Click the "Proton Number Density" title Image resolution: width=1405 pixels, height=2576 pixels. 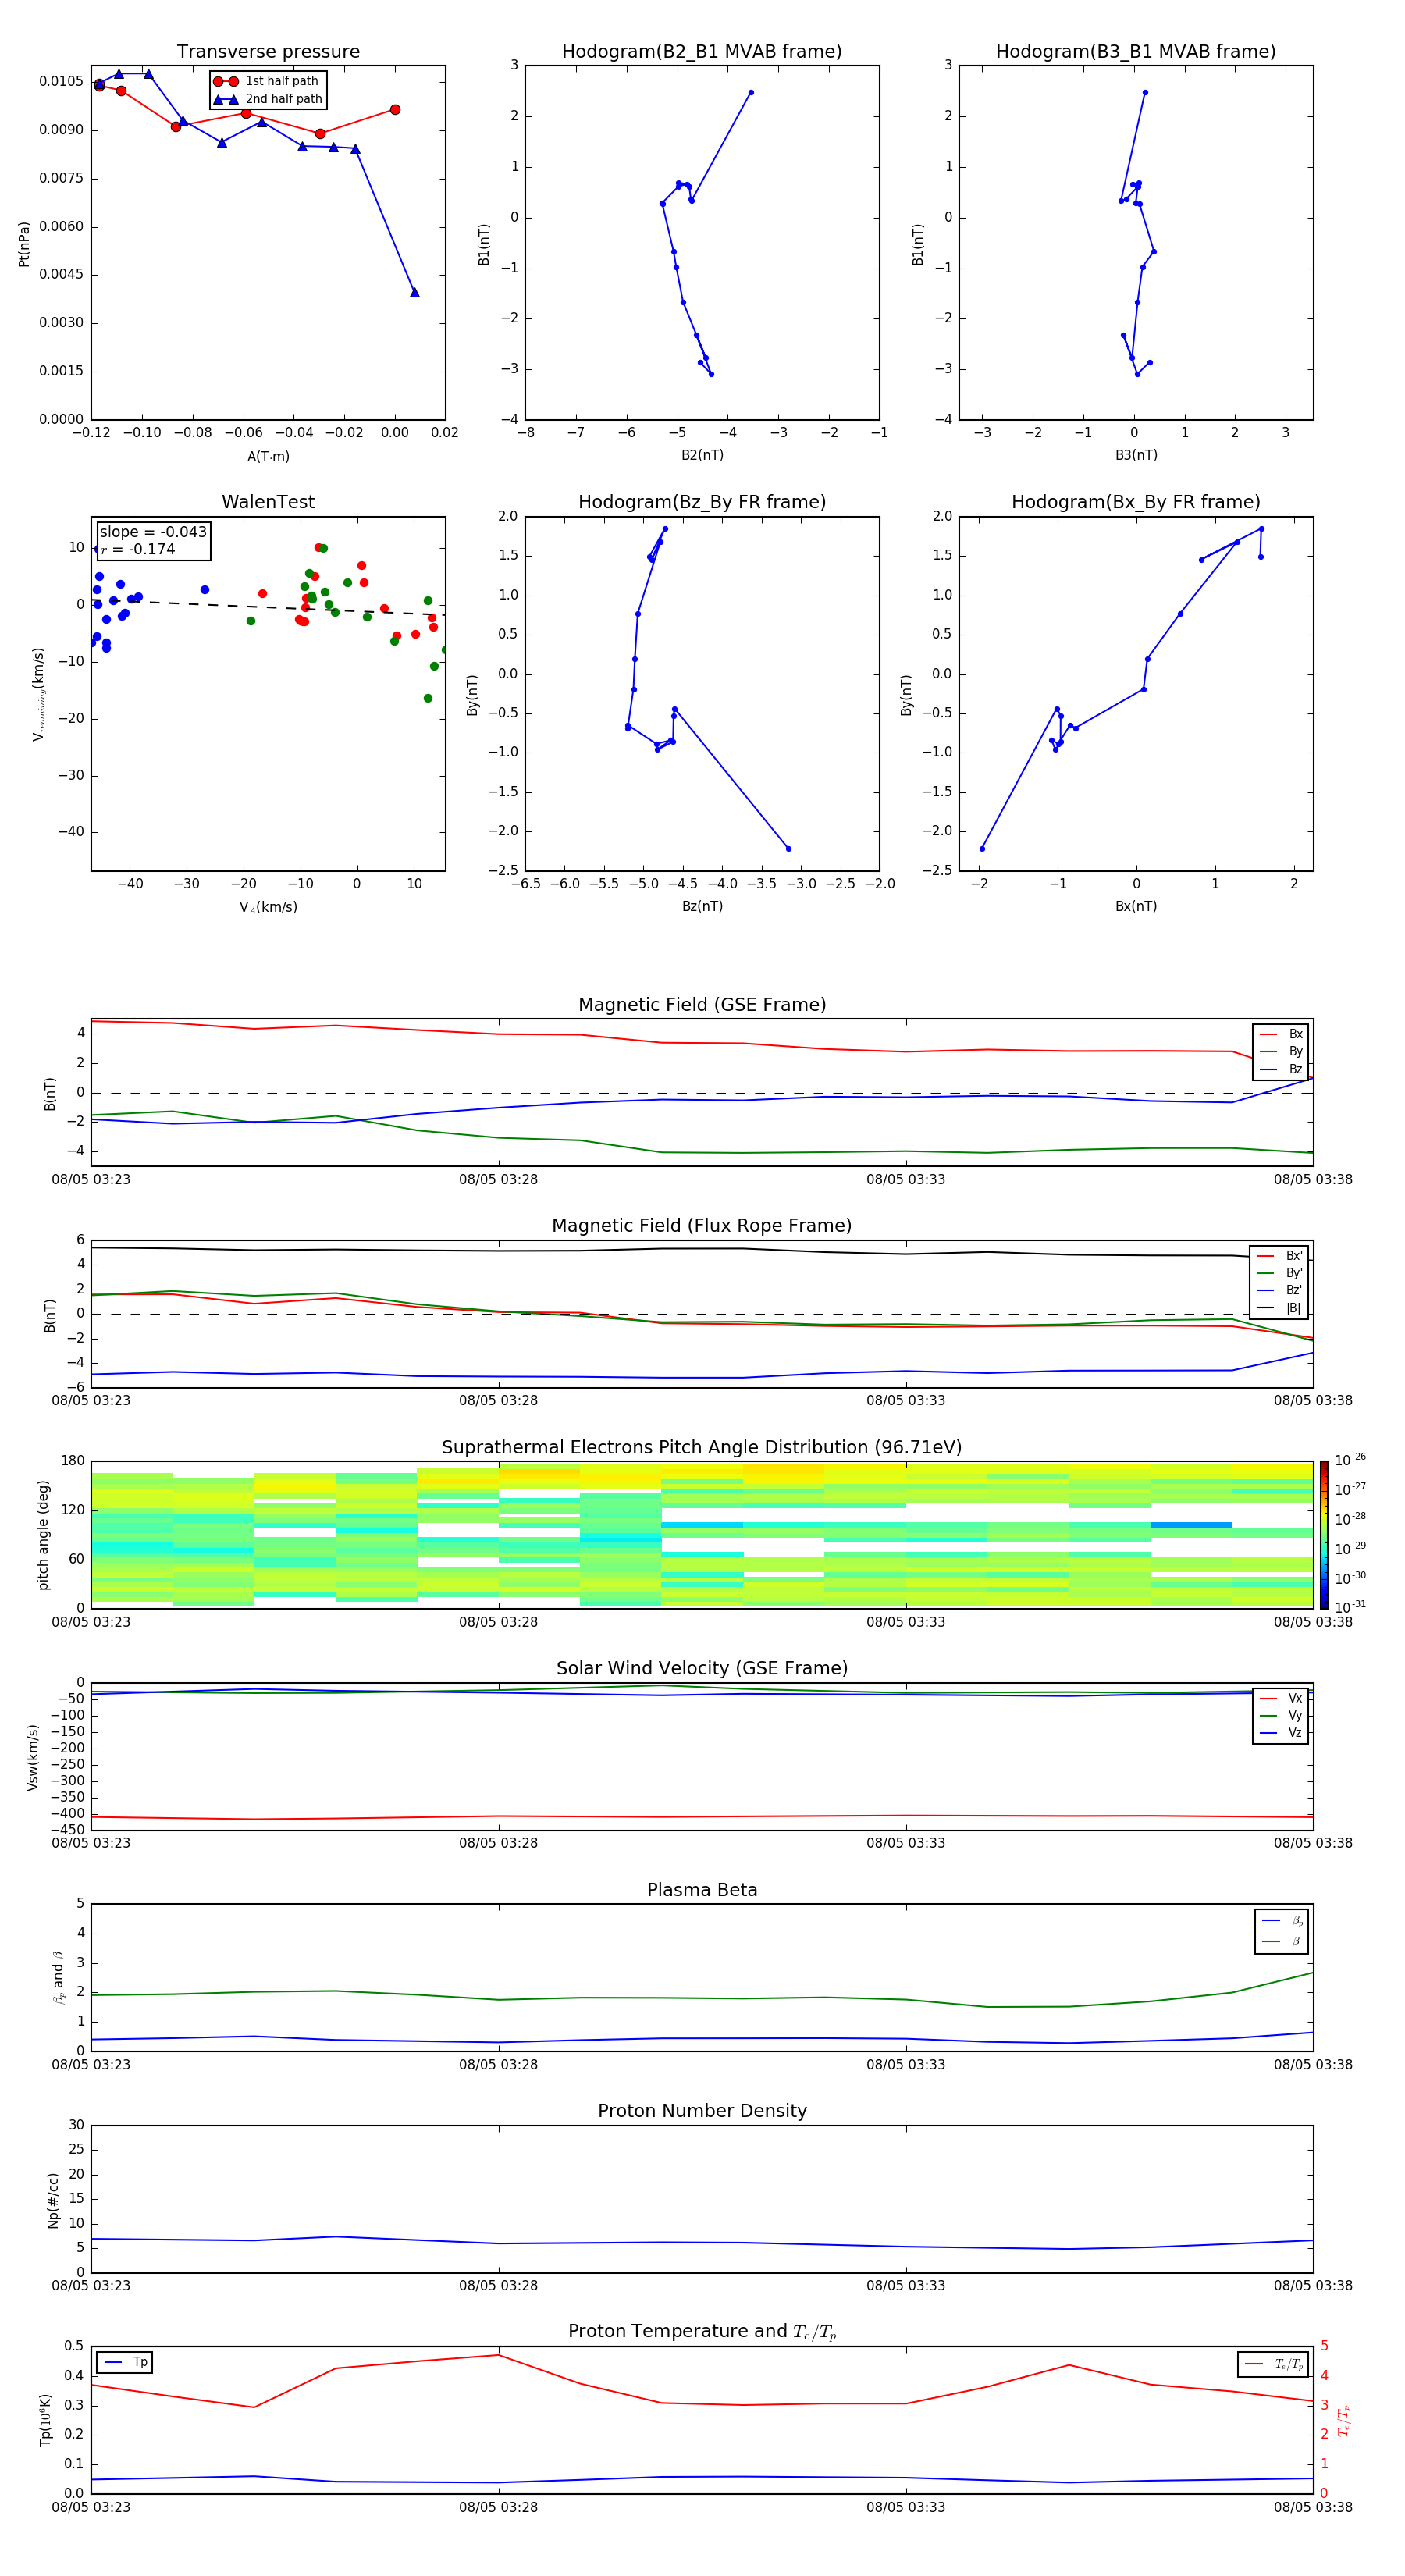[702, 2111]
